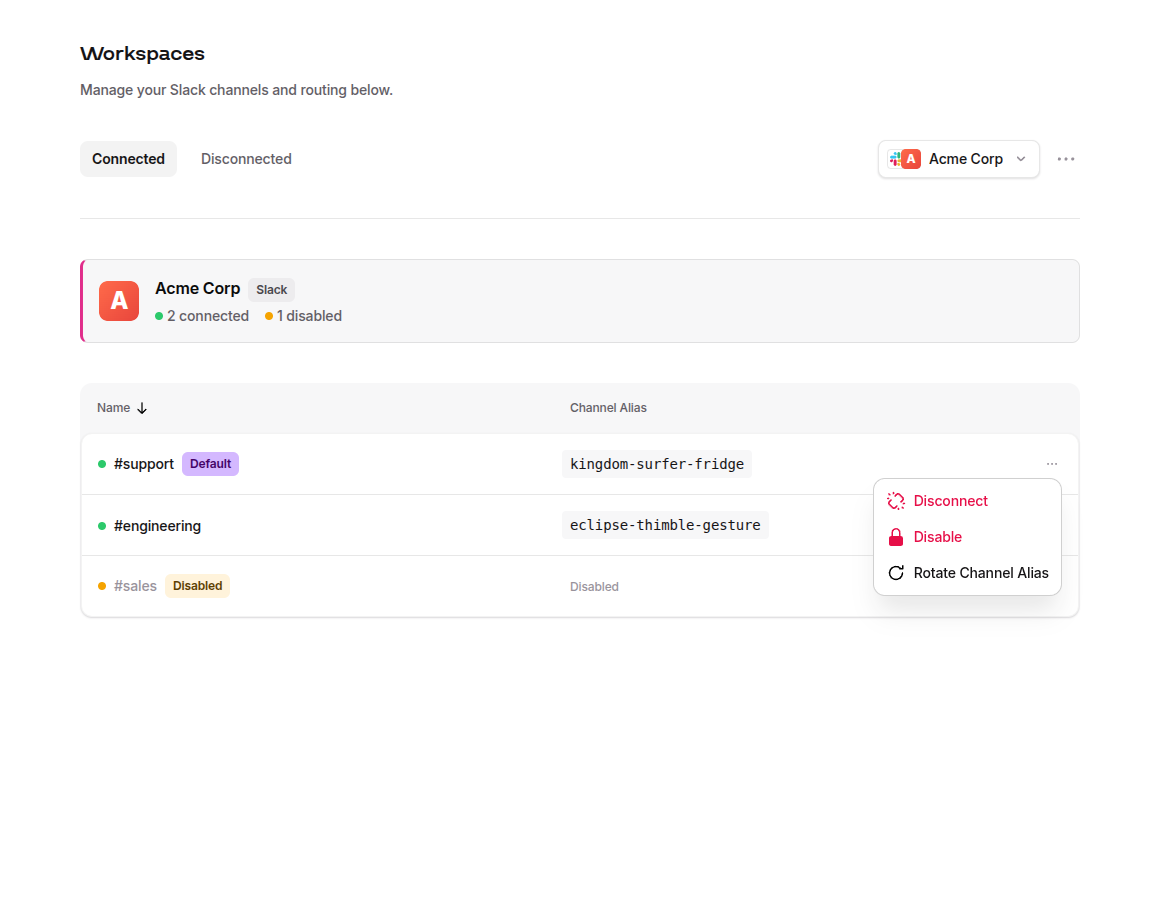The width and height of the screenshot is (1160, 900).
Task: Click the Slack badge beside Acme Corp
Action: click(272, 290)
